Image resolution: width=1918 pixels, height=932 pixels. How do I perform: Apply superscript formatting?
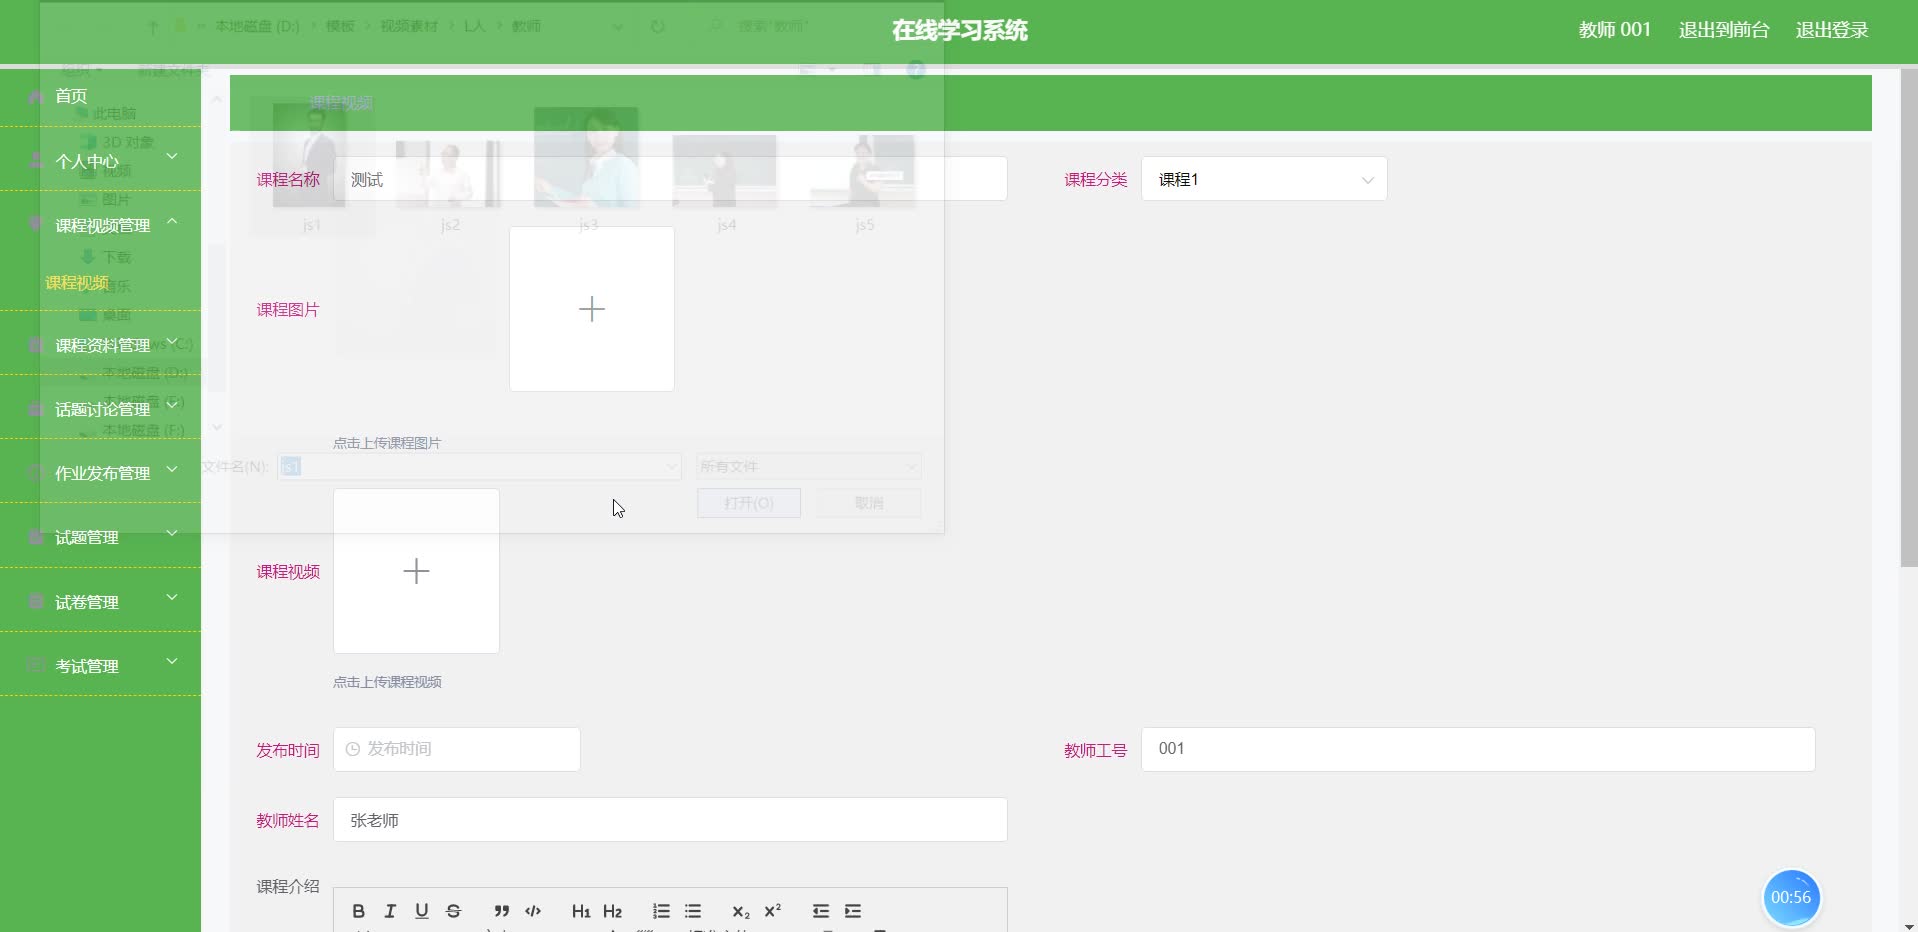point(772,911)
